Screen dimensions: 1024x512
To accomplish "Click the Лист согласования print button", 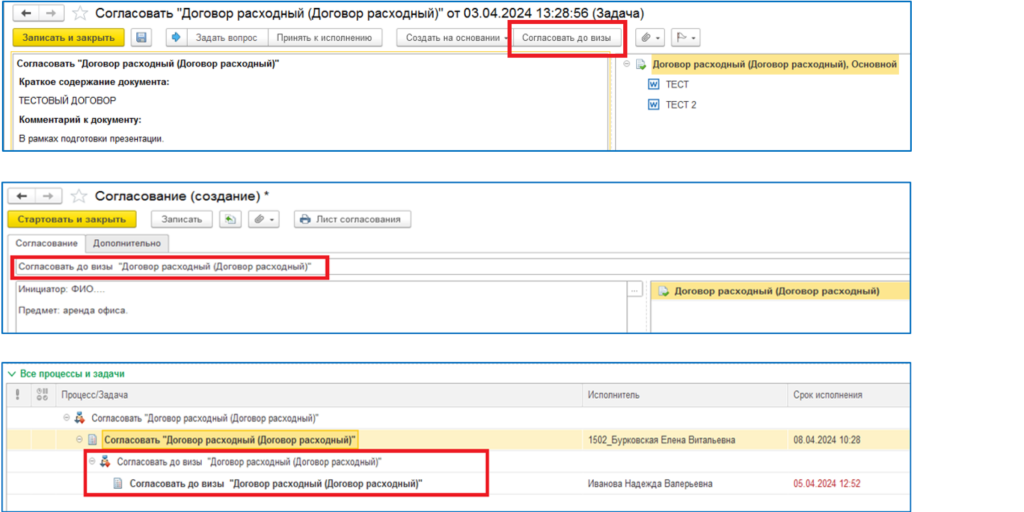I will point(352,219).
